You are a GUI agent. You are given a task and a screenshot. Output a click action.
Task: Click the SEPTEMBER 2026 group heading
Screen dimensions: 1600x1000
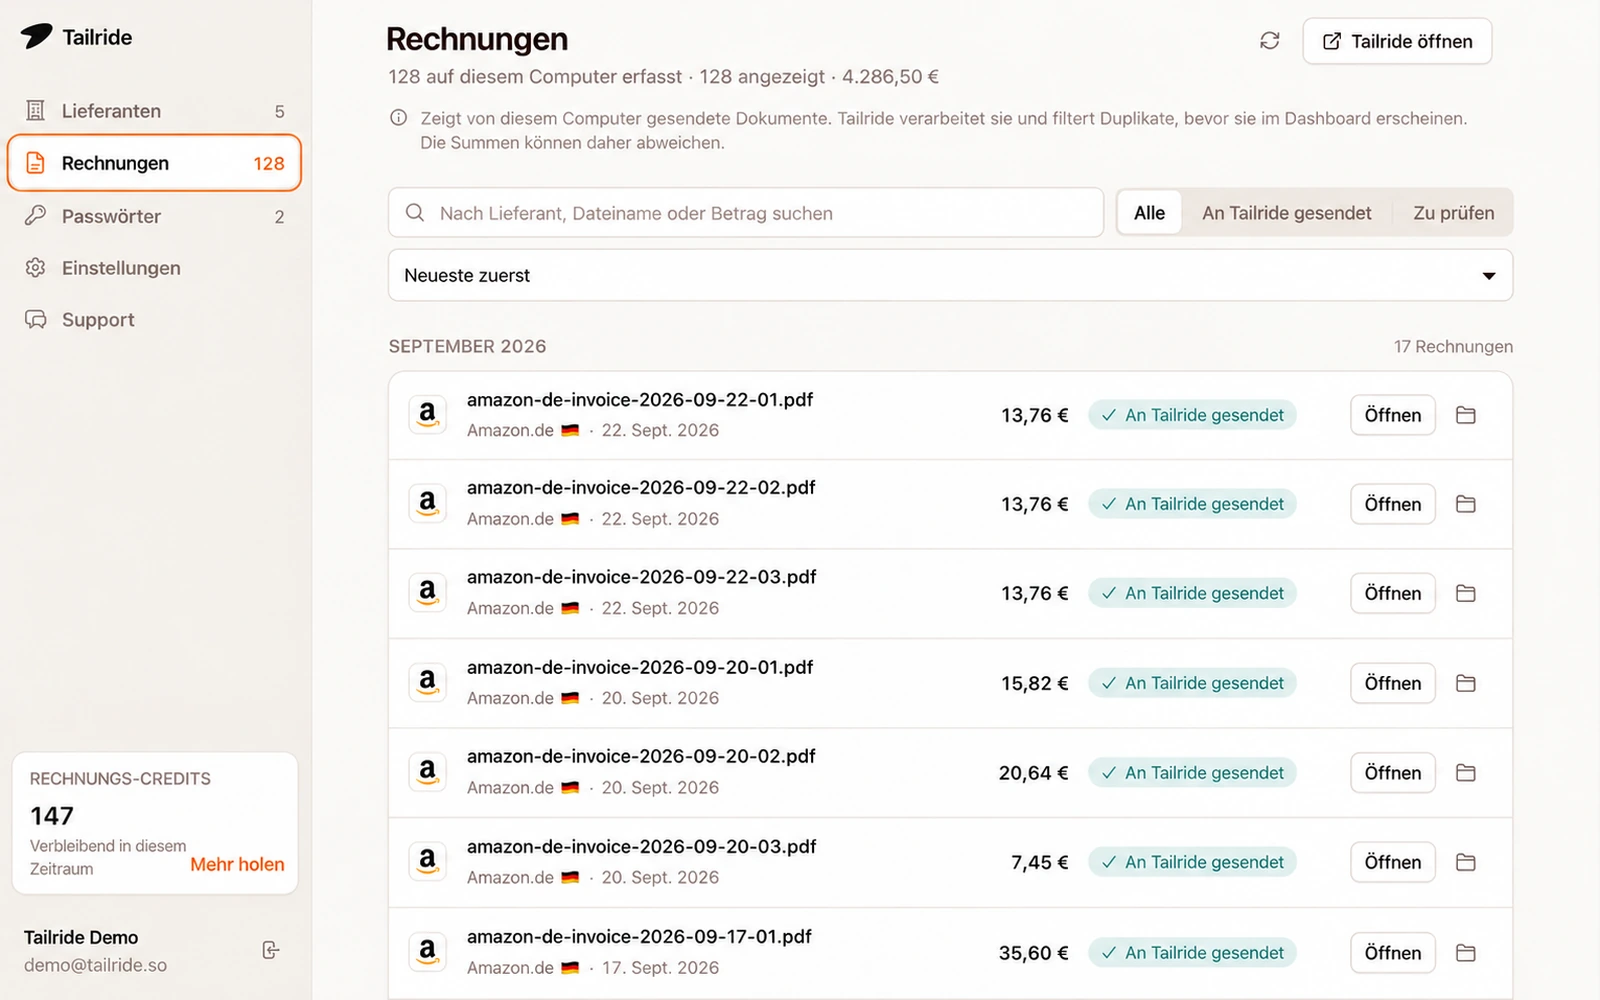467,346
